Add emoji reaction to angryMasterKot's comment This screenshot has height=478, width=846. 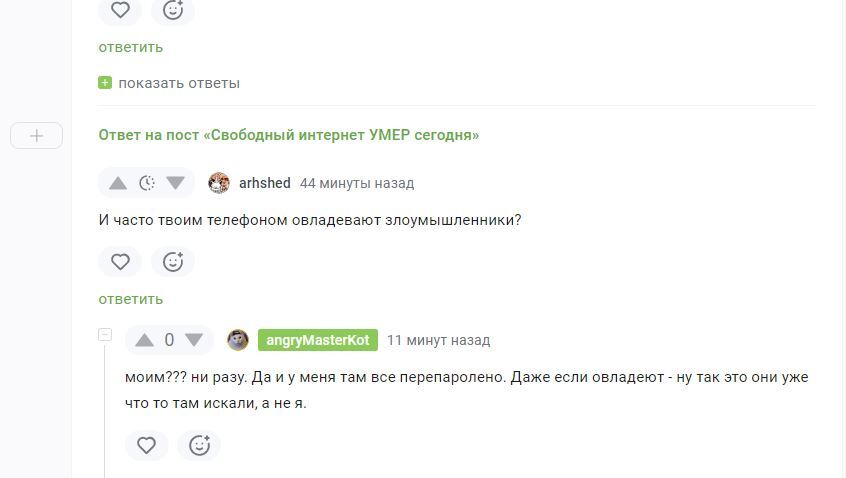click(x=199, y=445)
